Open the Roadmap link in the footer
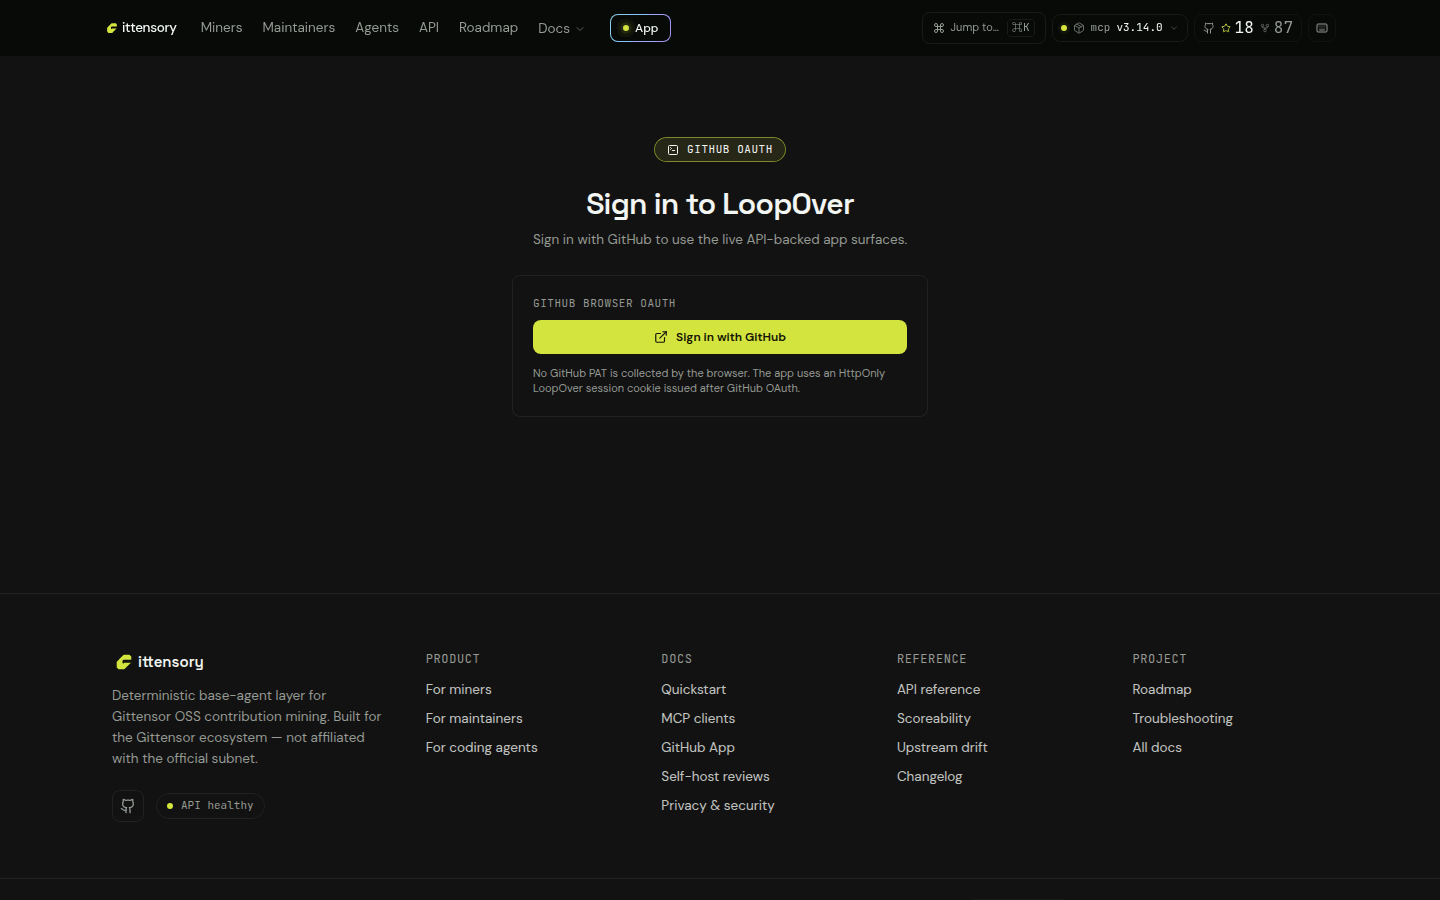Viewport: 1440px width, 900px height. (1162, 689)
